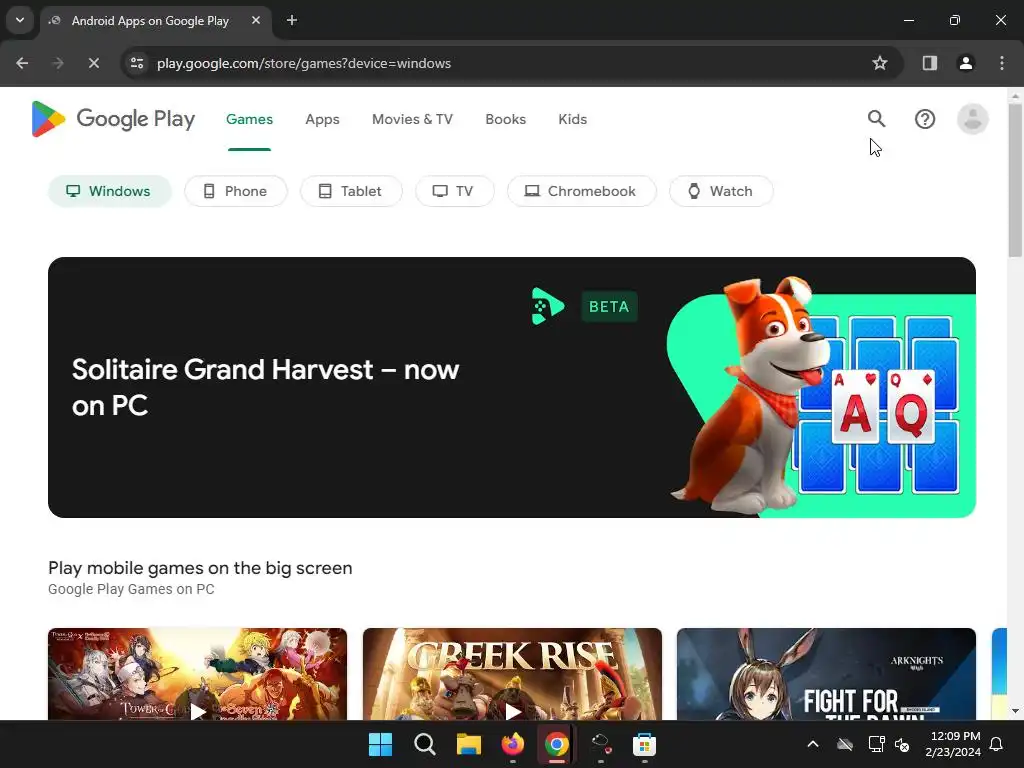This screenshot has width=1024, height=768.
Task: Select the Phone device filter chip
Action: click(x=236, y=191)
